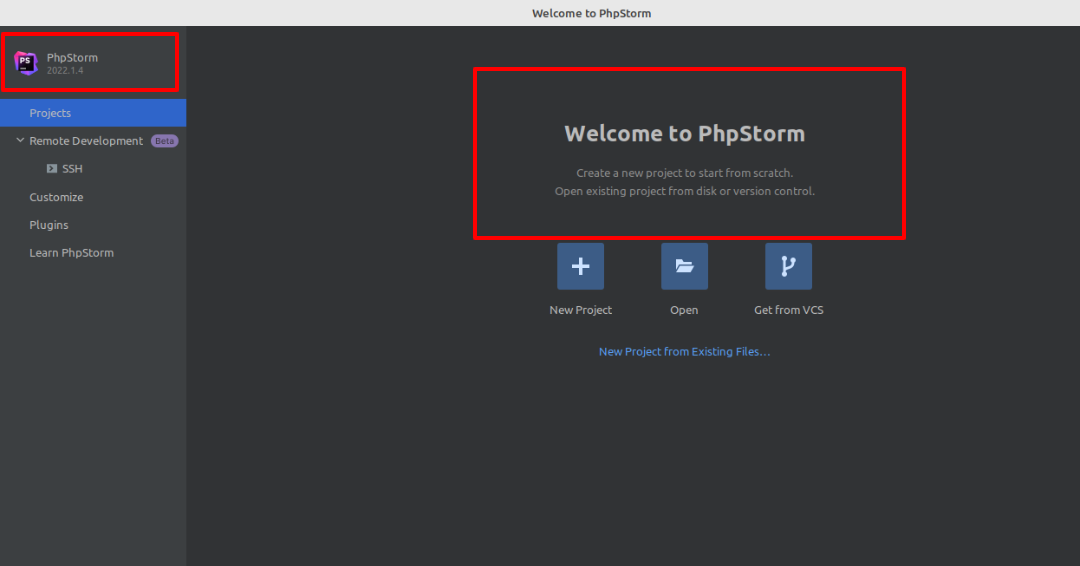Click the Beta badge
Viewport: 1080px width, 566px height.
[165, 141]
